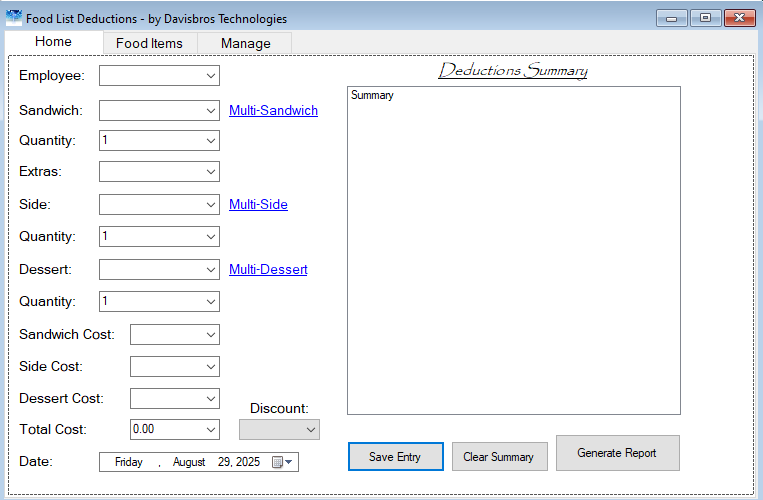Screen dimensions: 763x500
Task: Open the Discount dropdown
Action: pyautogui.click(x=279, y=429)
